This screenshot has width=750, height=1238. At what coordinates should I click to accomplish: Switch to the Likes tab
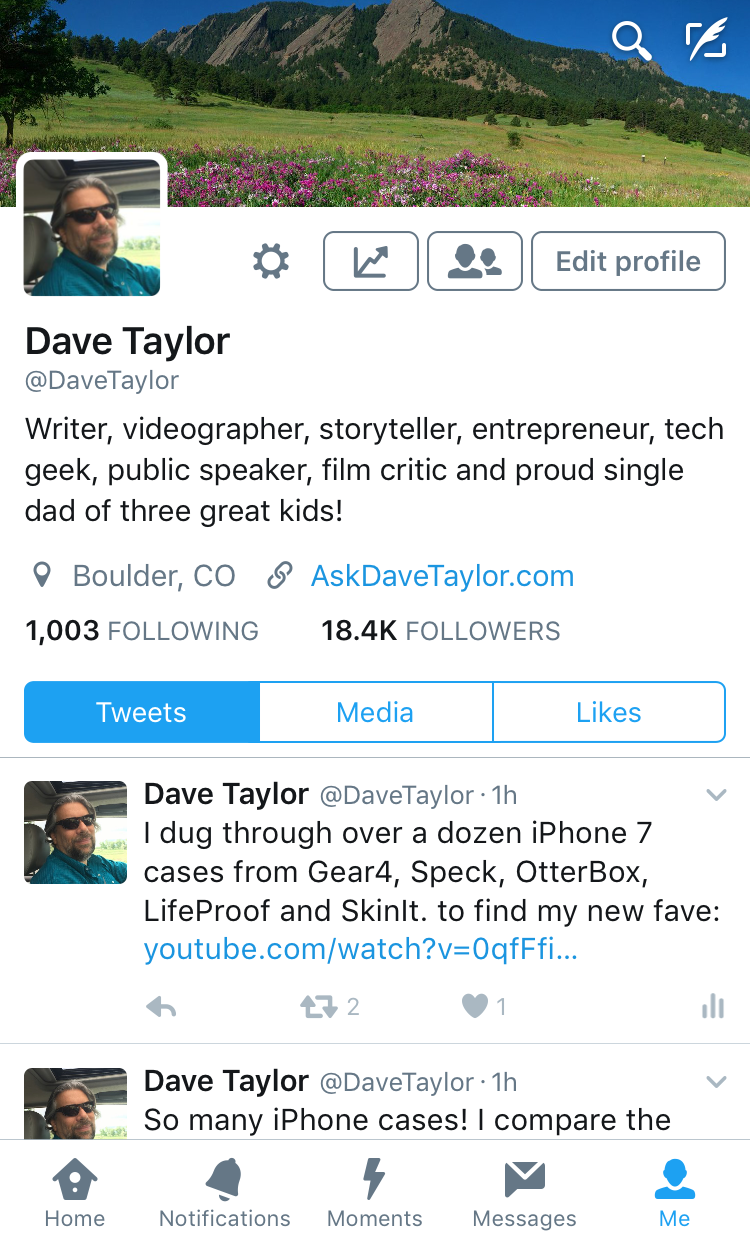click(x=609, y=712)
